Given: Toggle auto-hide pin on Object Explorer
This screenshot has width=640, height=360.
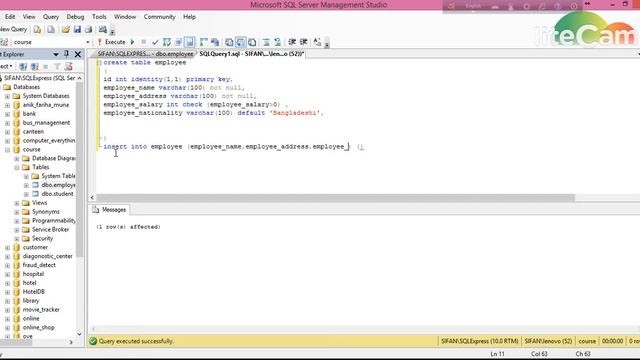Looking at the screenshot, I should click(x=67, y=54).
